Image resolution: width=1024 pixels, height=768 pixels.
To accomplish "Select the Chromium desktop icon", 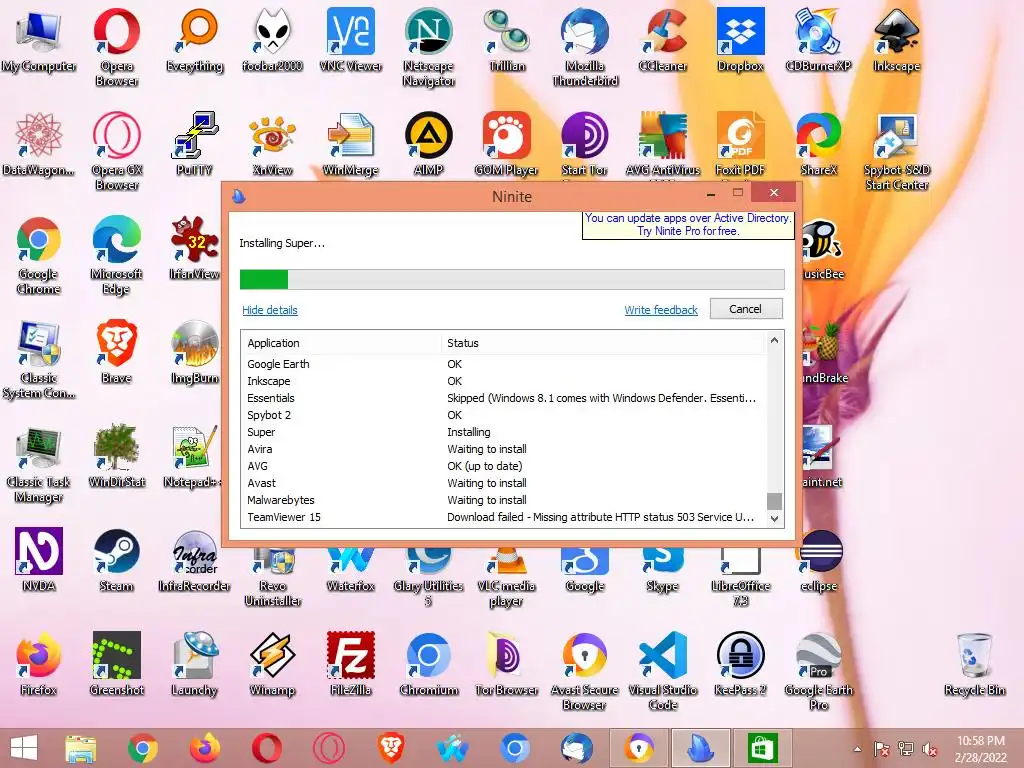I will coord(428,664).
